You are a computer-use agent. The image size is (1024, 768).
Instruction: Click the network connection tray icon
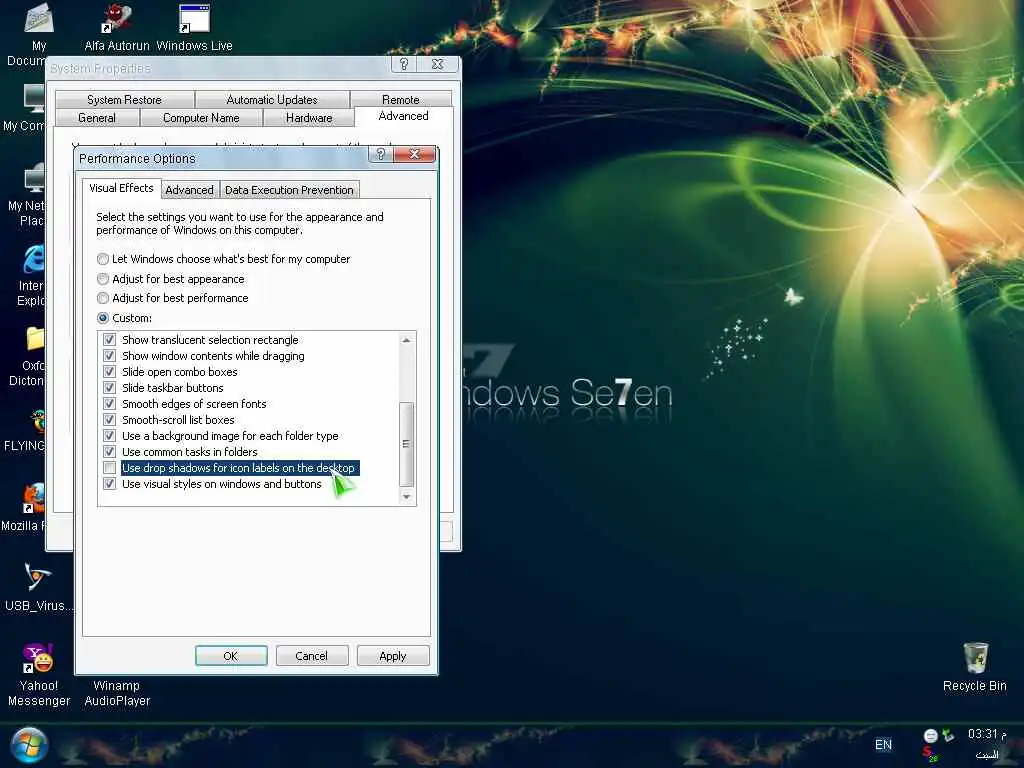coord(948,736)
